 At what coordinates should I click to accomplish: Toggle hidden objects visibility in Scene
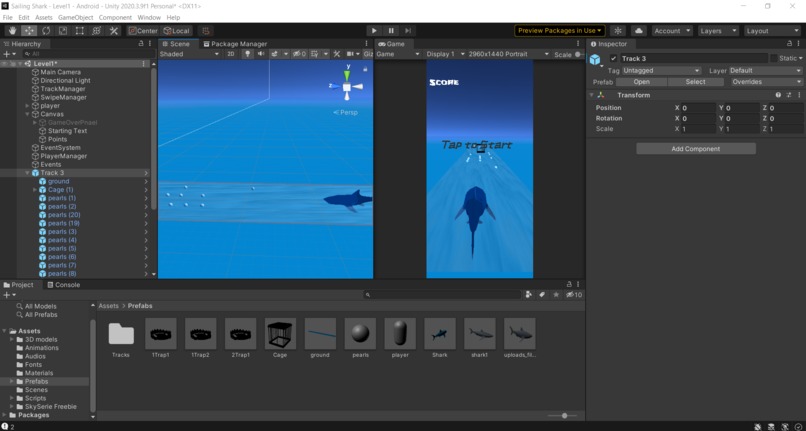pos(299,54)
